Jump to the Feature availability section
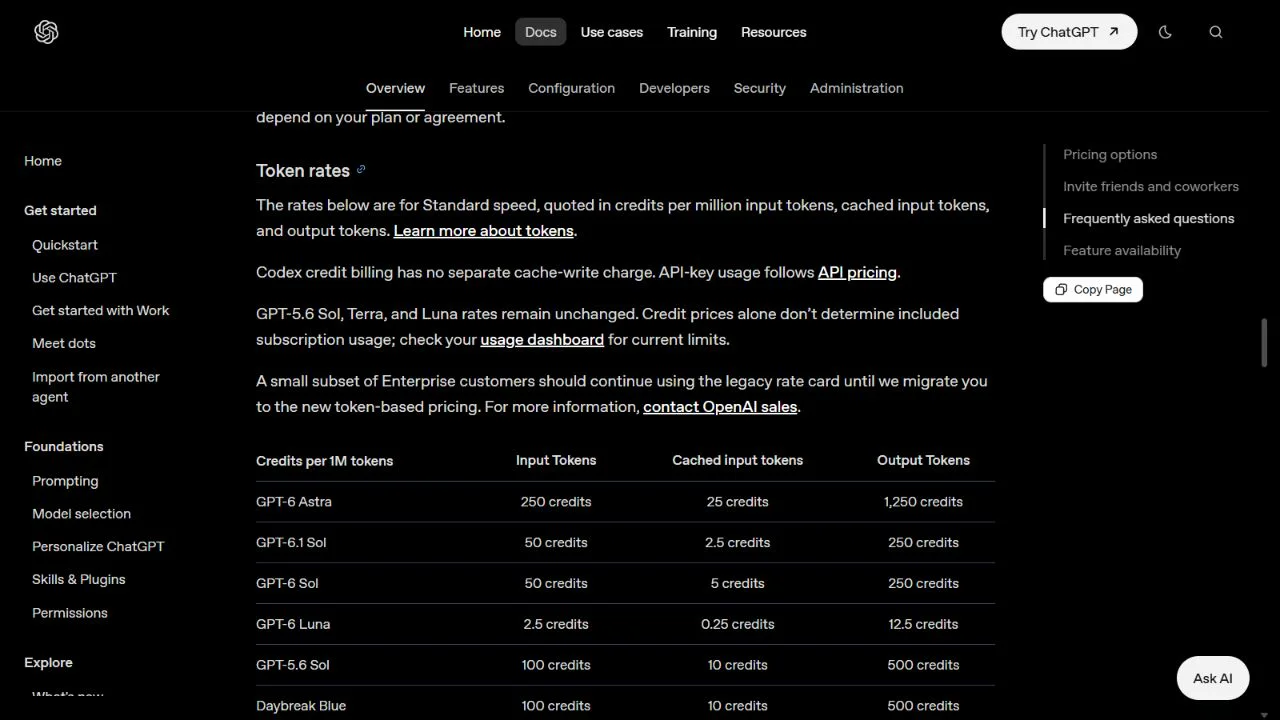 (1122, 251)
